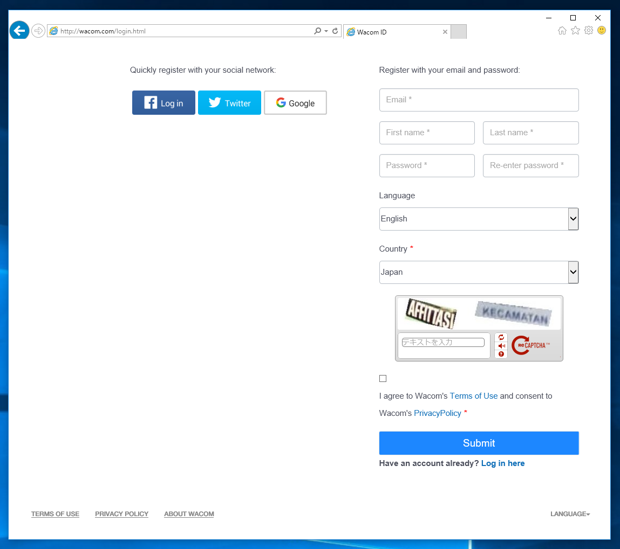This screenshot has width=620, height=549.
Task: Click the smiley feedback icon
Action: [601, 30]
